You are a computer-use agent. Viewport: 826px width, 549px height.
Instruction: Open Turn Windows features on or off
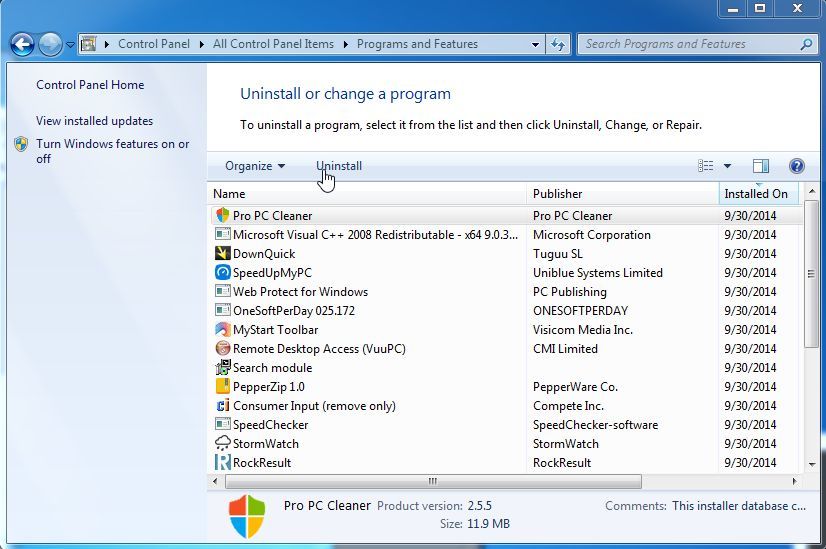click(112, 151)
